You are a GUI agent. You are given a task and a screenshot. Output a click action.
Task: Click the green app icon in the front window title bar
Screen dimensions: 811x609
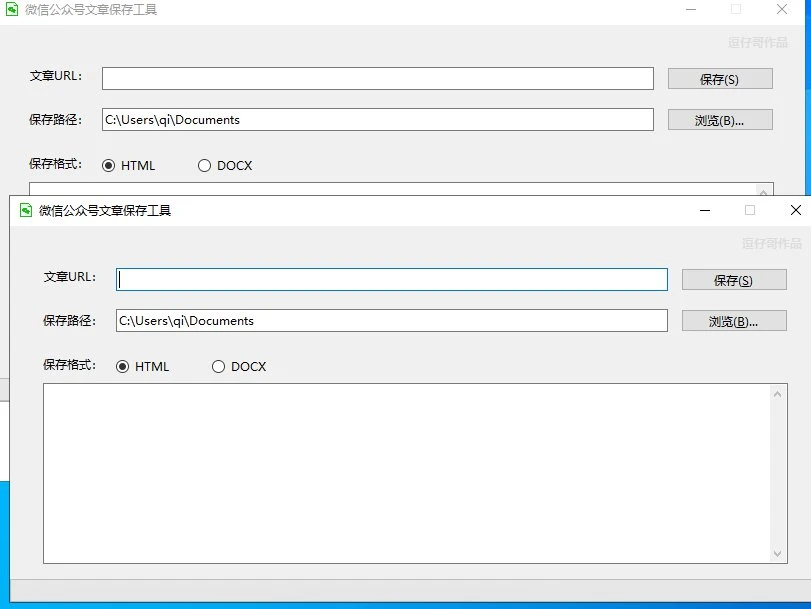26,210
